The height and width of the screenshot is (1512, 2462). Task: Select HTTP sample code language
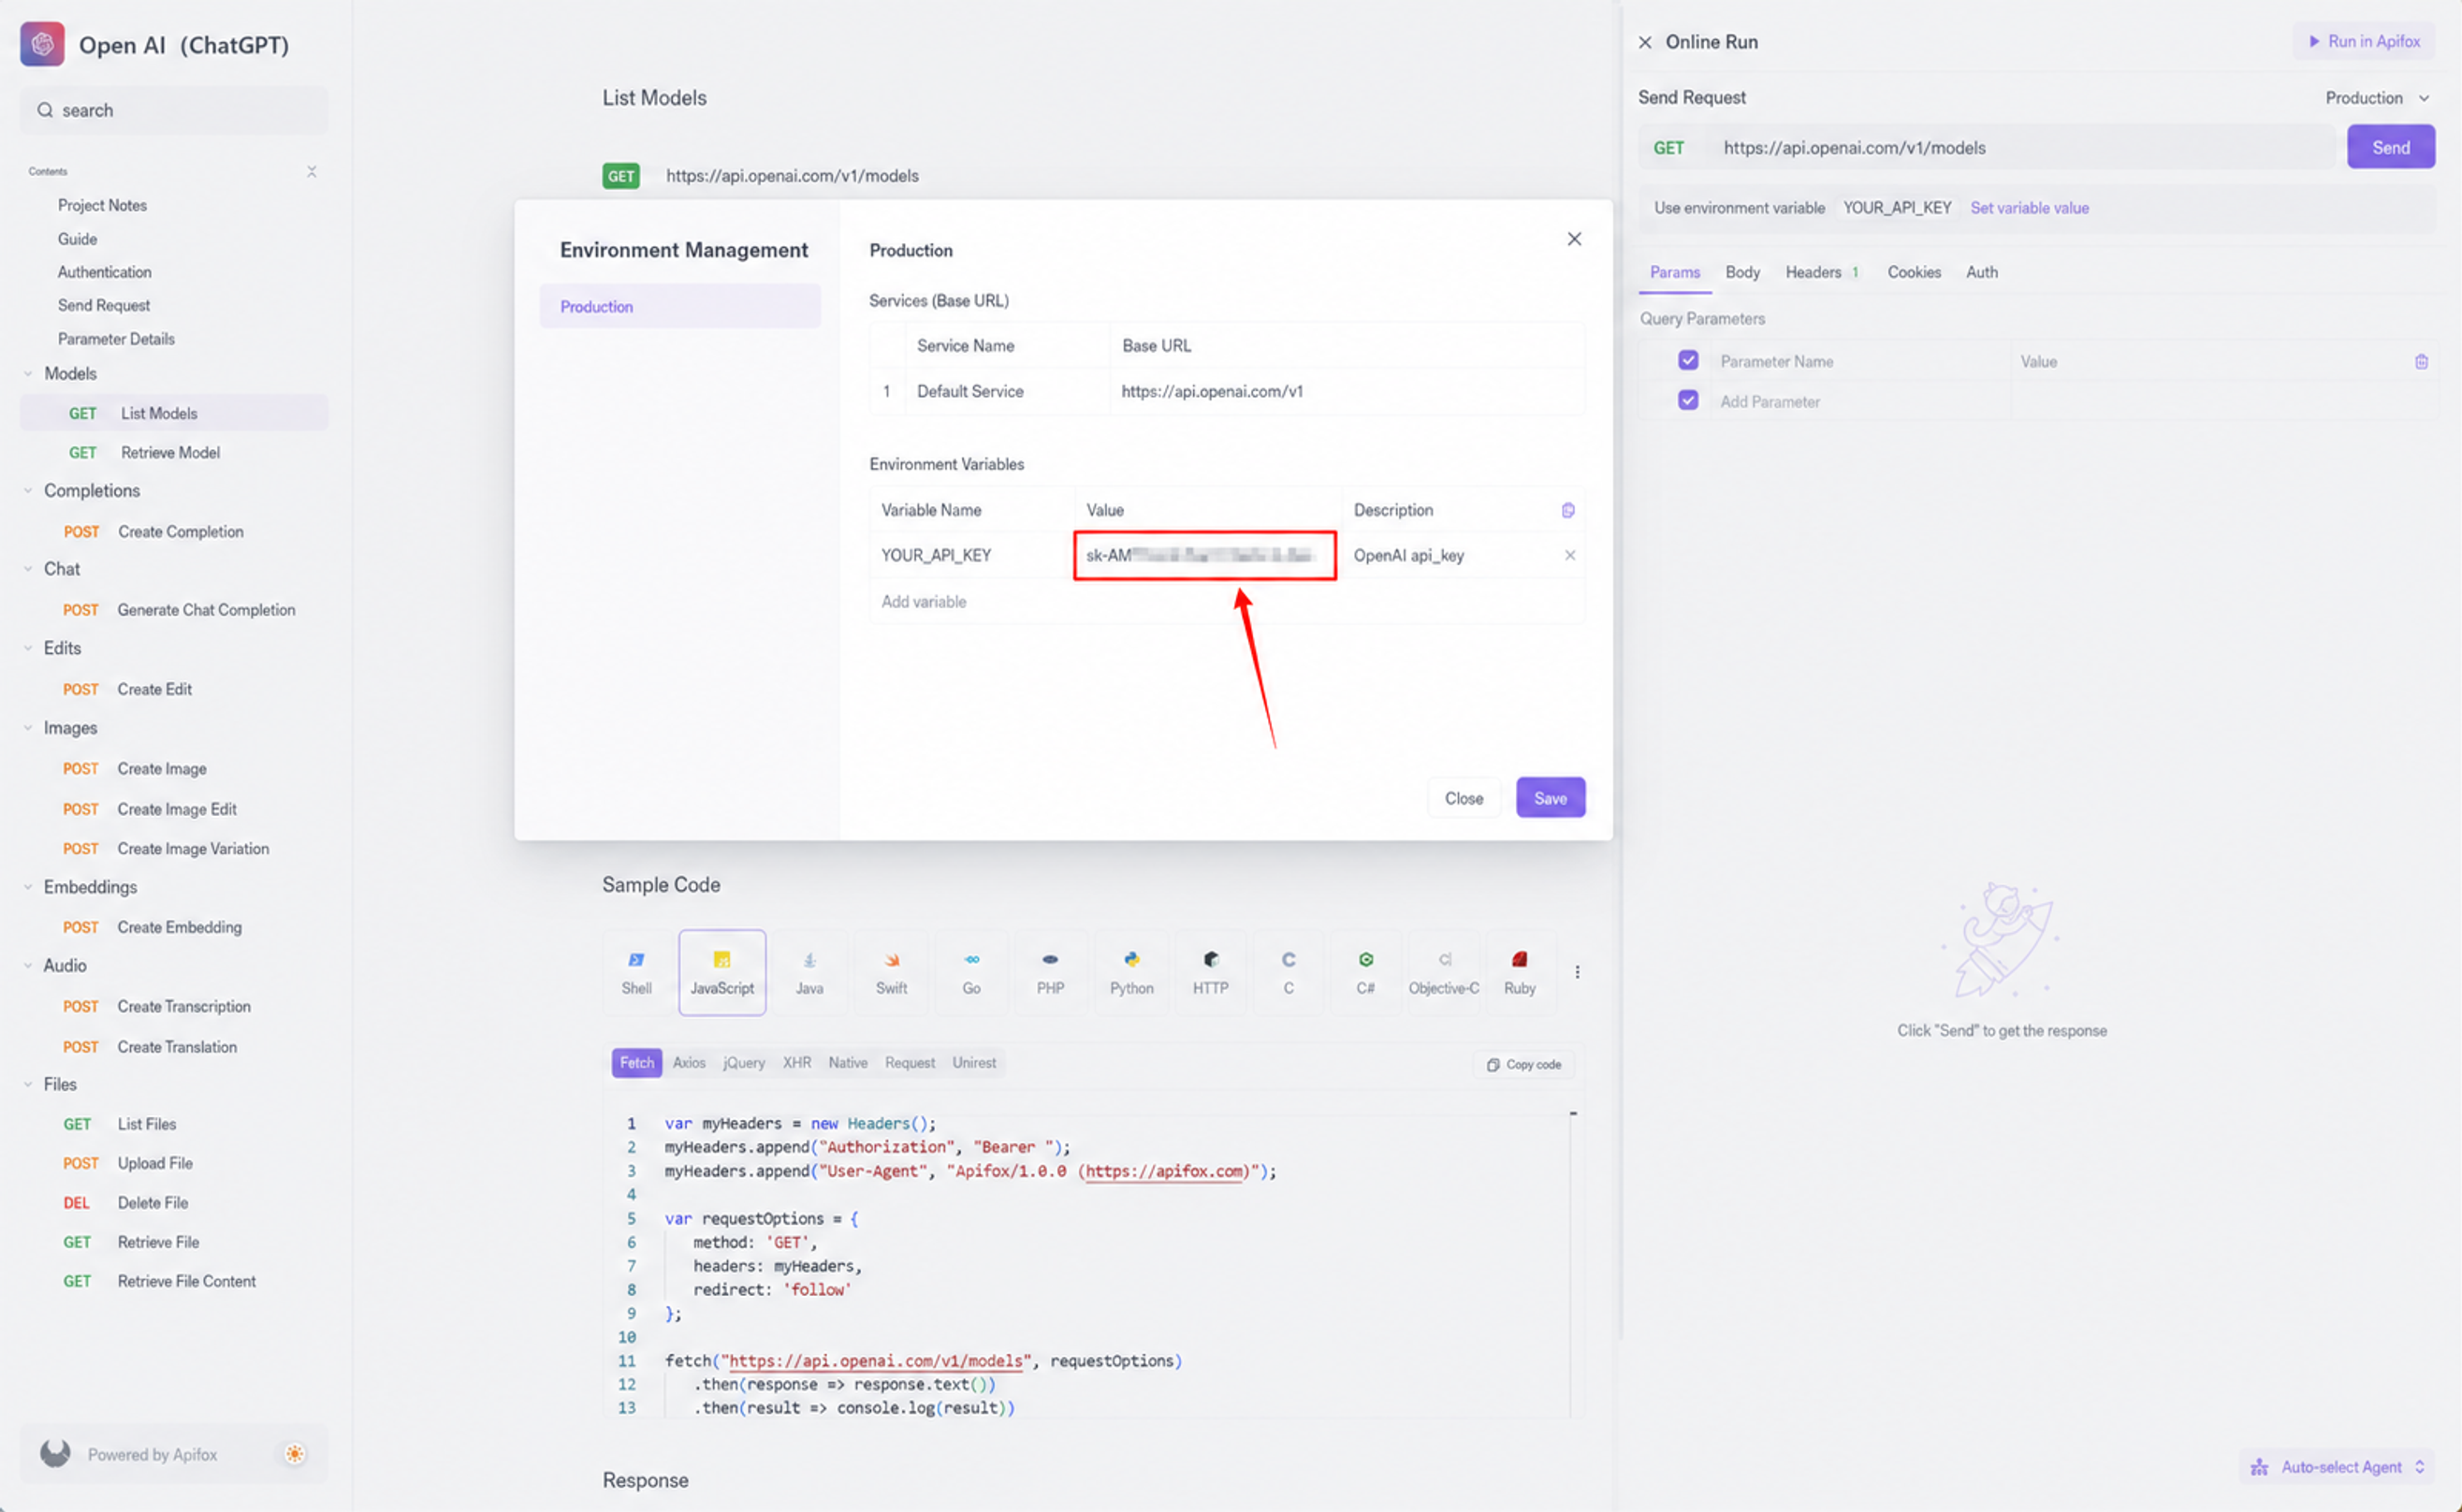pyautogui.click(x=1210, y=973)
